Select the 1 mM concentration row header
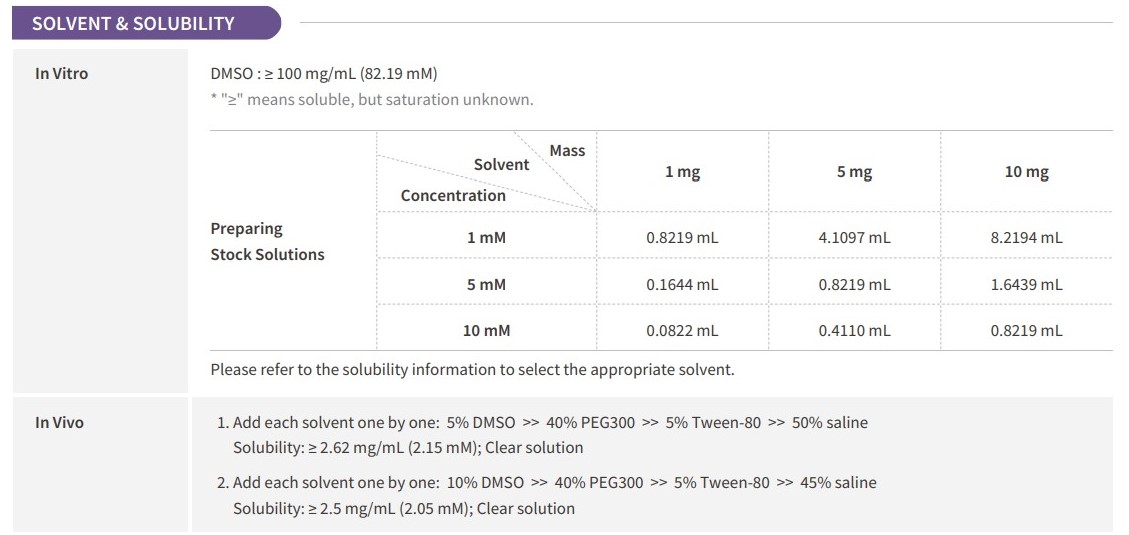The width and height of the screenshot is (1129, 535). pos(487,238)
